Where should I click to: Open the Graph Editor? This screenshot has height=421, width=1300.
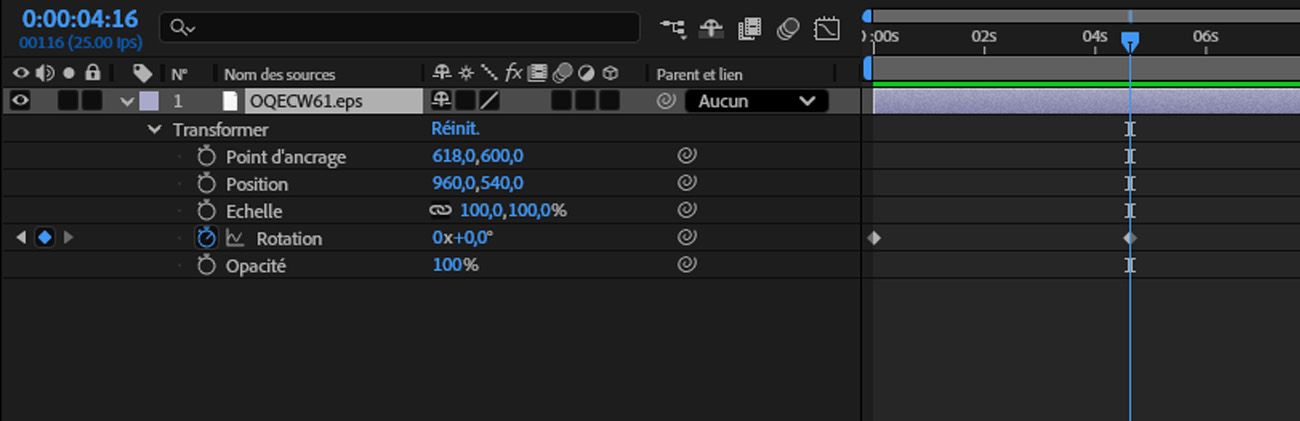click(x=827, y=29)
